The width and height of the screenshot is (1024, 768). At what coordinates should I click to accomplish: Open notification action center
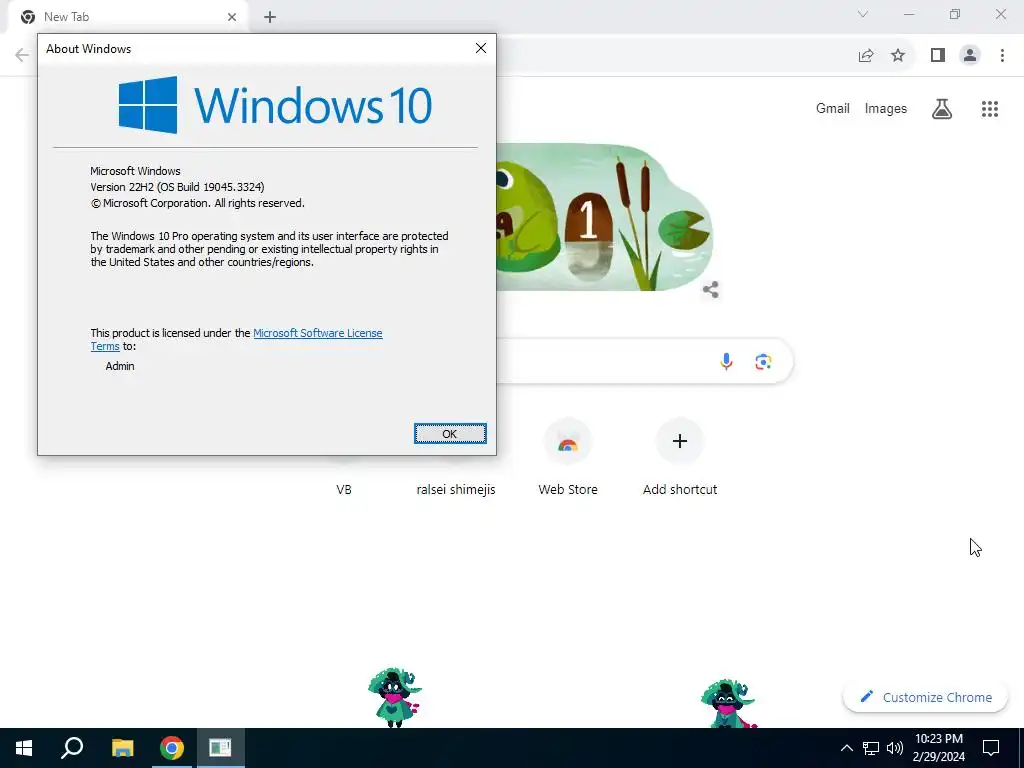click(x=991, y=748)
